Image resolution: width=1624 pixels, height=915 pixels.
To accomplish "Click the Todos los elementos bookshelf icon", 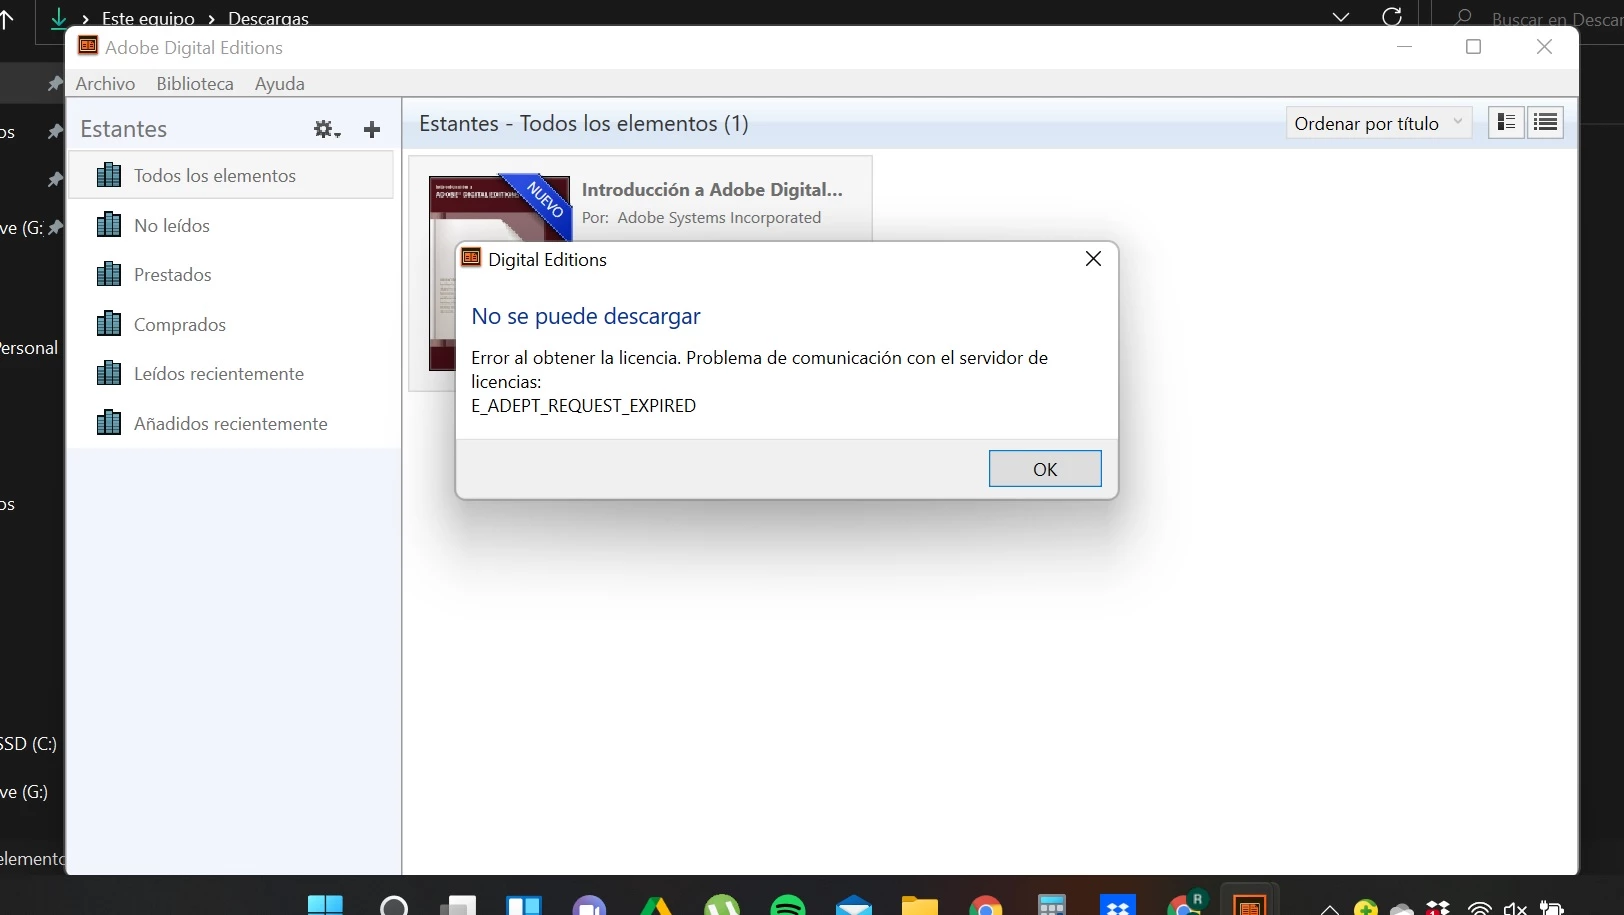I will pyautogui.click(x=109, y=176).
